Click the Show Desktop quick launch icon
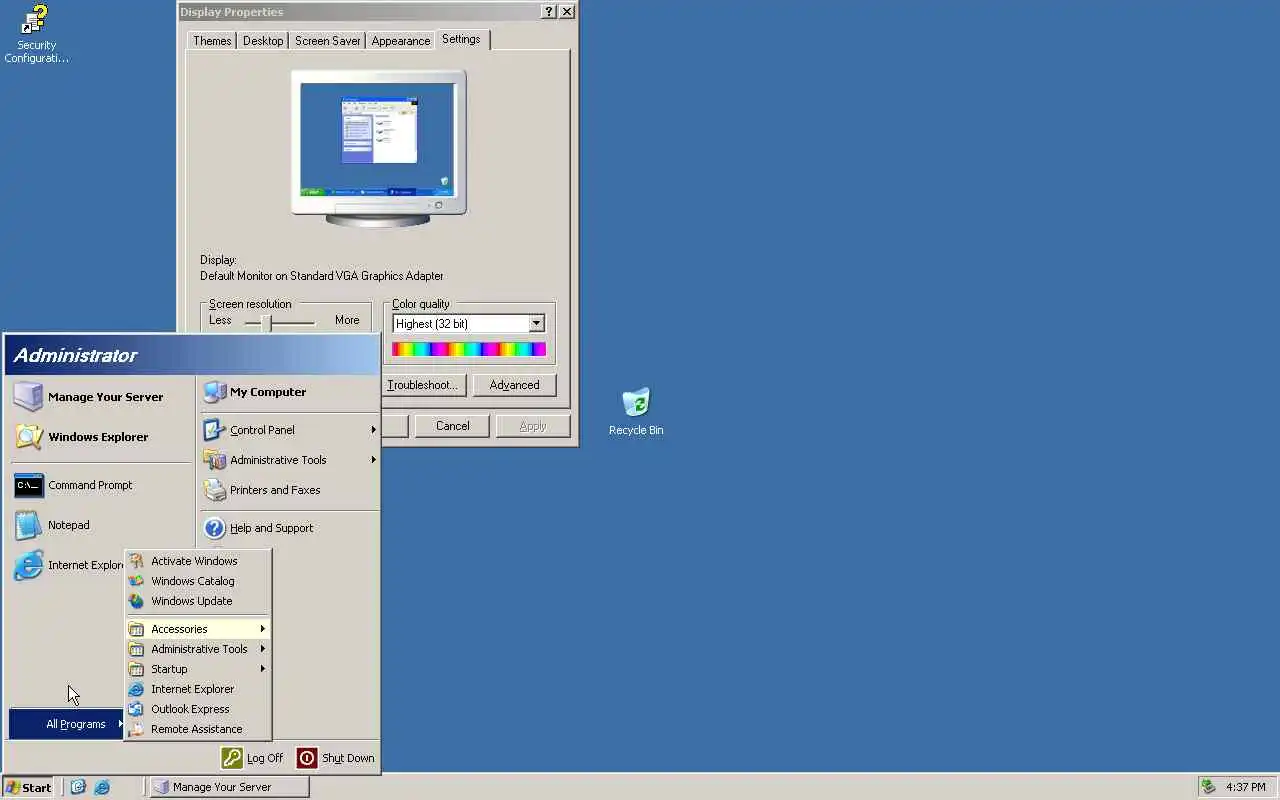Screen dimensions: 1280x800 pos(78,787)
